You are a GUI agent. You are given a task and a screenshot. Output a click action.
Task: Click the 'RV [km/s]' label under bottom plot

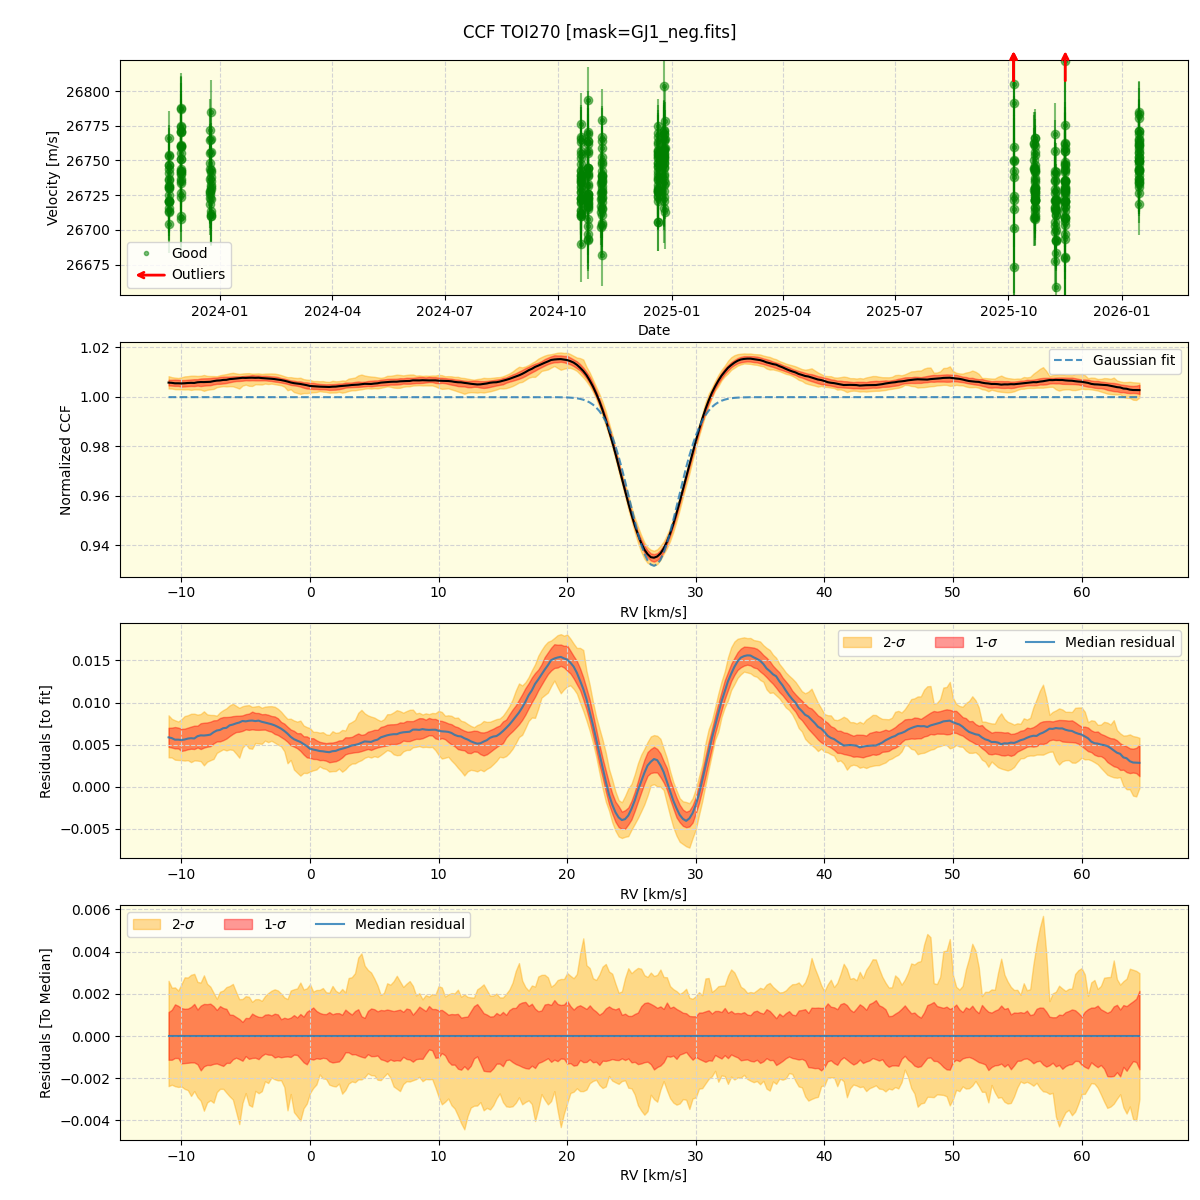coord(654,1175)
